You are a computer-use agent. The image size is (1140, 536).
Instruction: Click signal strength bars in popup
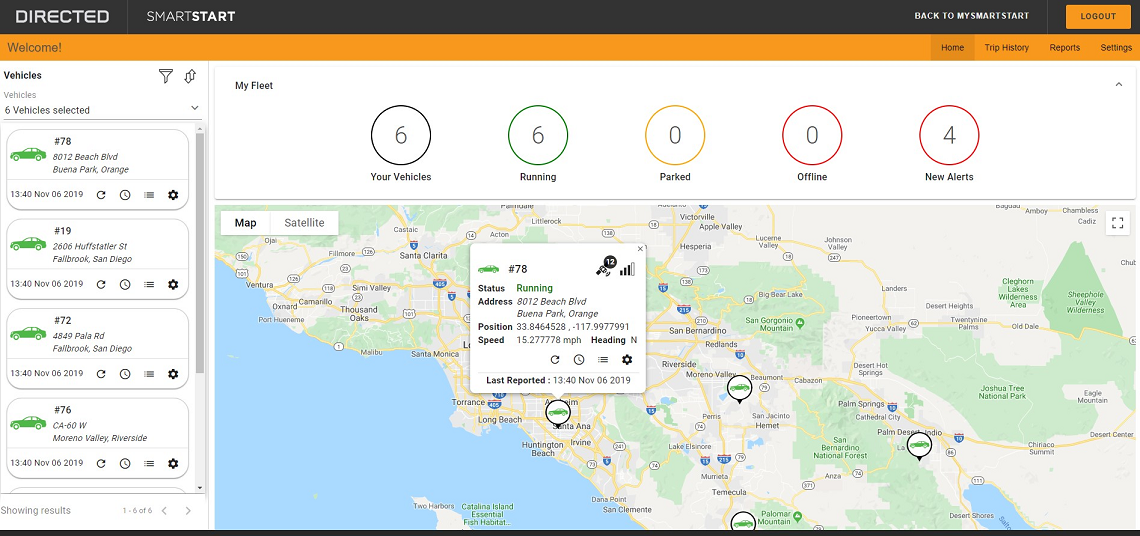point(627,269)
